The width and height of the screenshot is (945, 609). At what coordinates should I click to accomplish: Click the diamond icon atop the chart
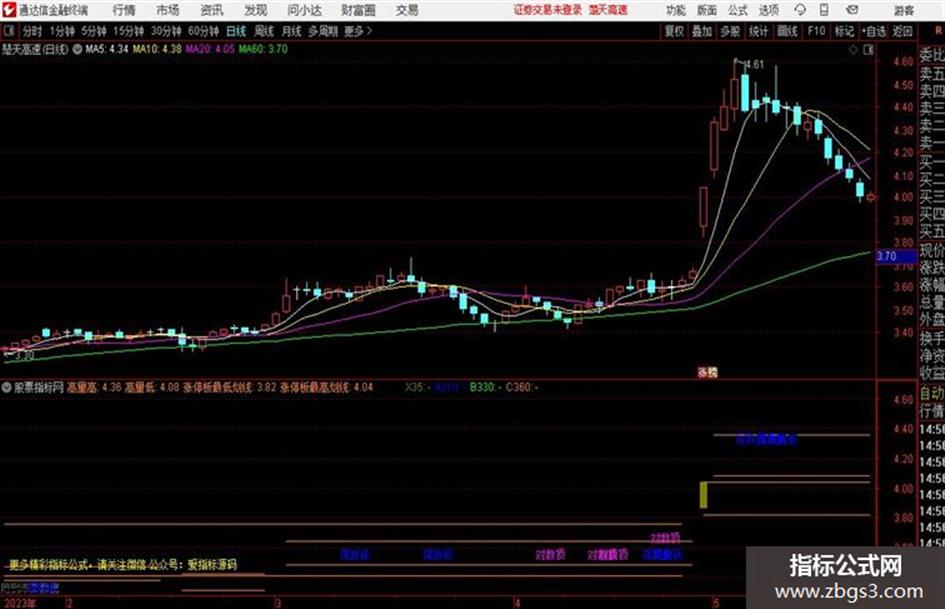(853, 50)
